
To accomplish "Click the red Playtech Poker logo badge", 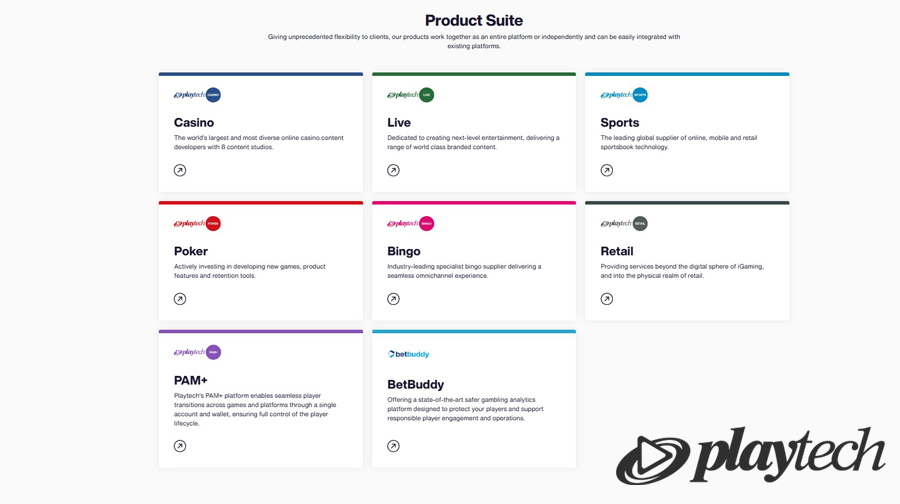I will pos(197,223).
